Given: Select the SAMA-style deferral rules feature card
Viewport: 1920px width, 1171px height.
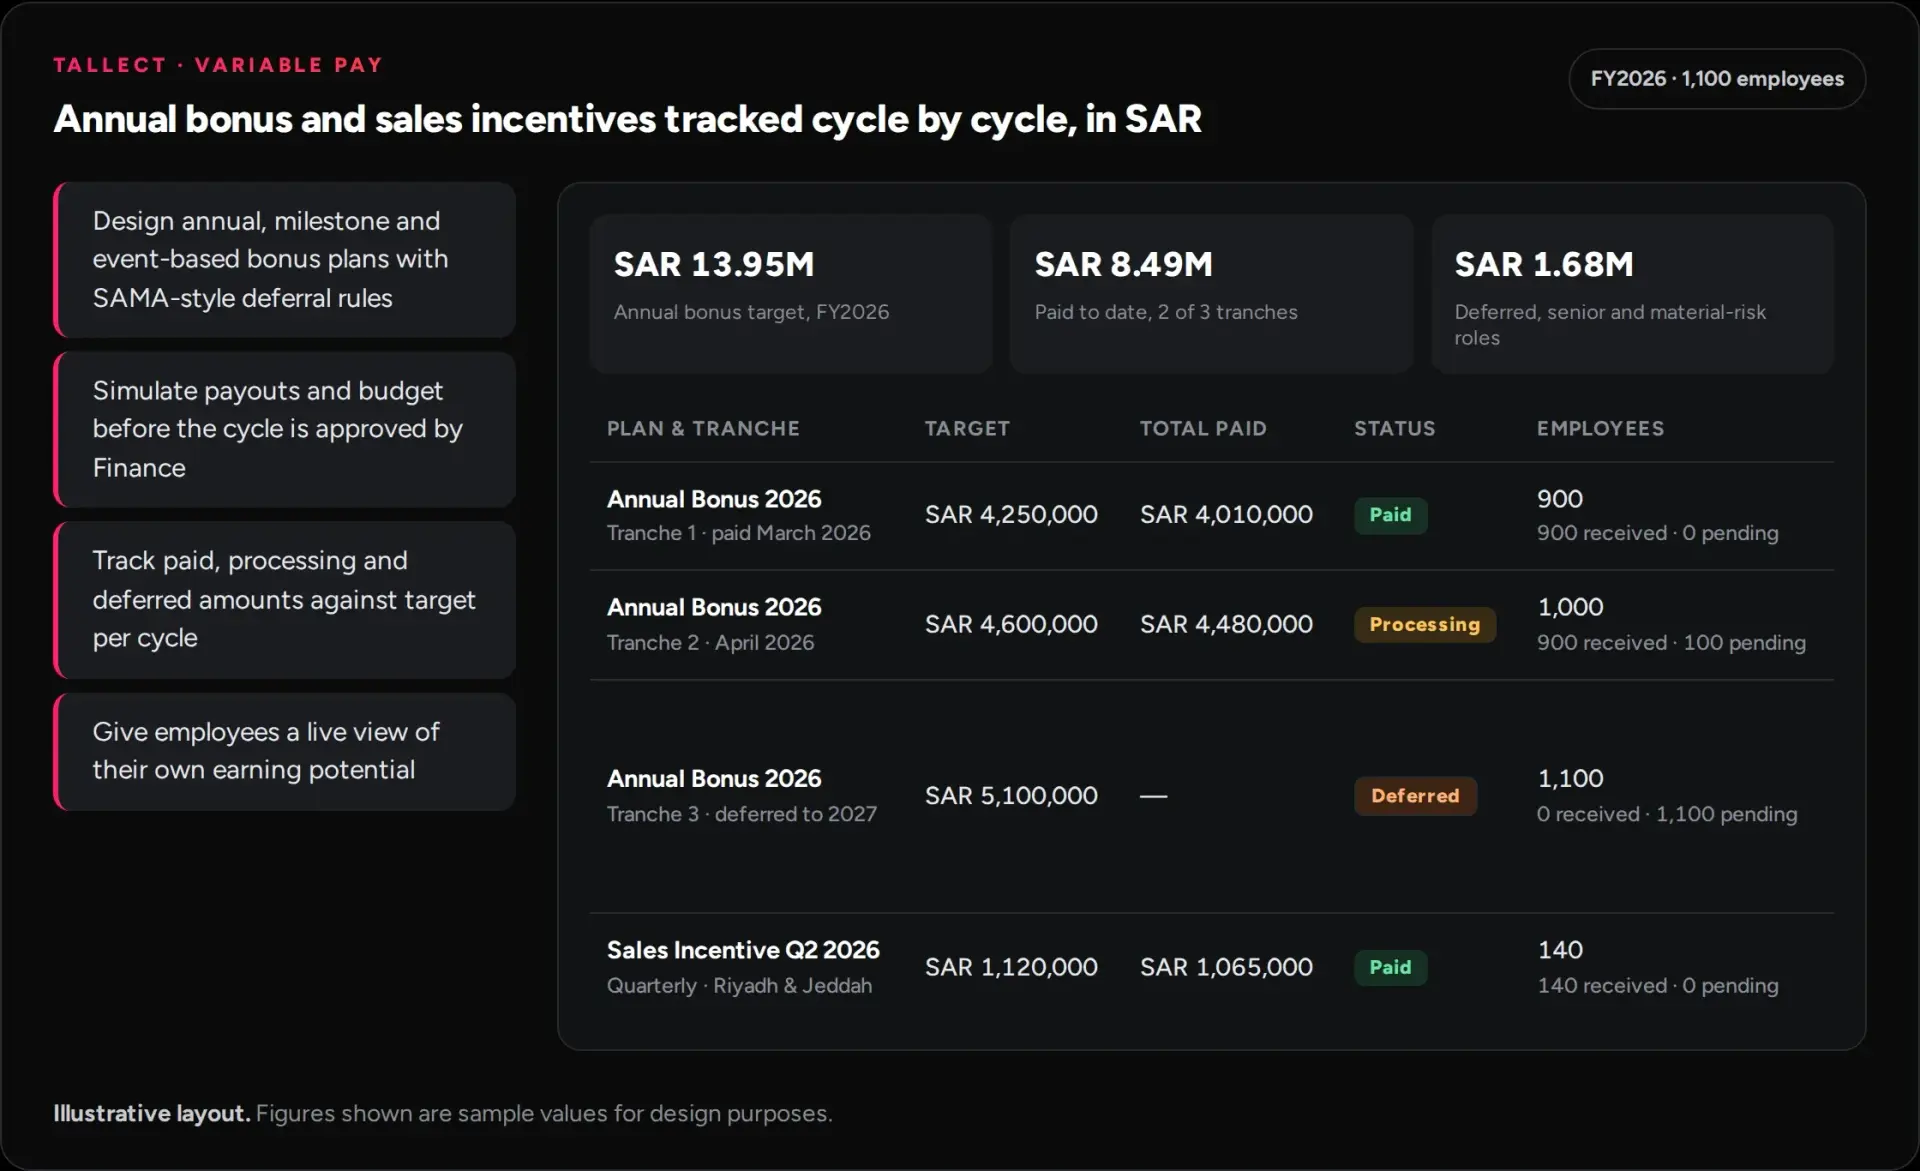Looking at the screenshot, I should pyautogui.click(x=285, y=260).
